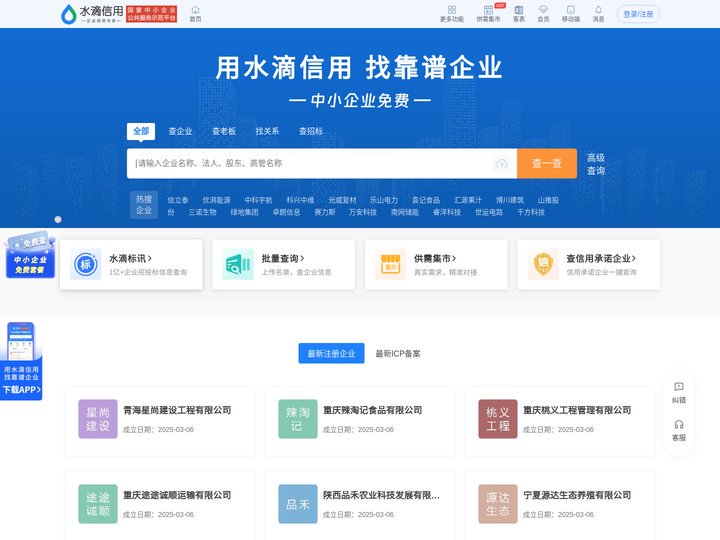
Task: Click the 下载APP phone promo banner
Action: coord(21,361)
